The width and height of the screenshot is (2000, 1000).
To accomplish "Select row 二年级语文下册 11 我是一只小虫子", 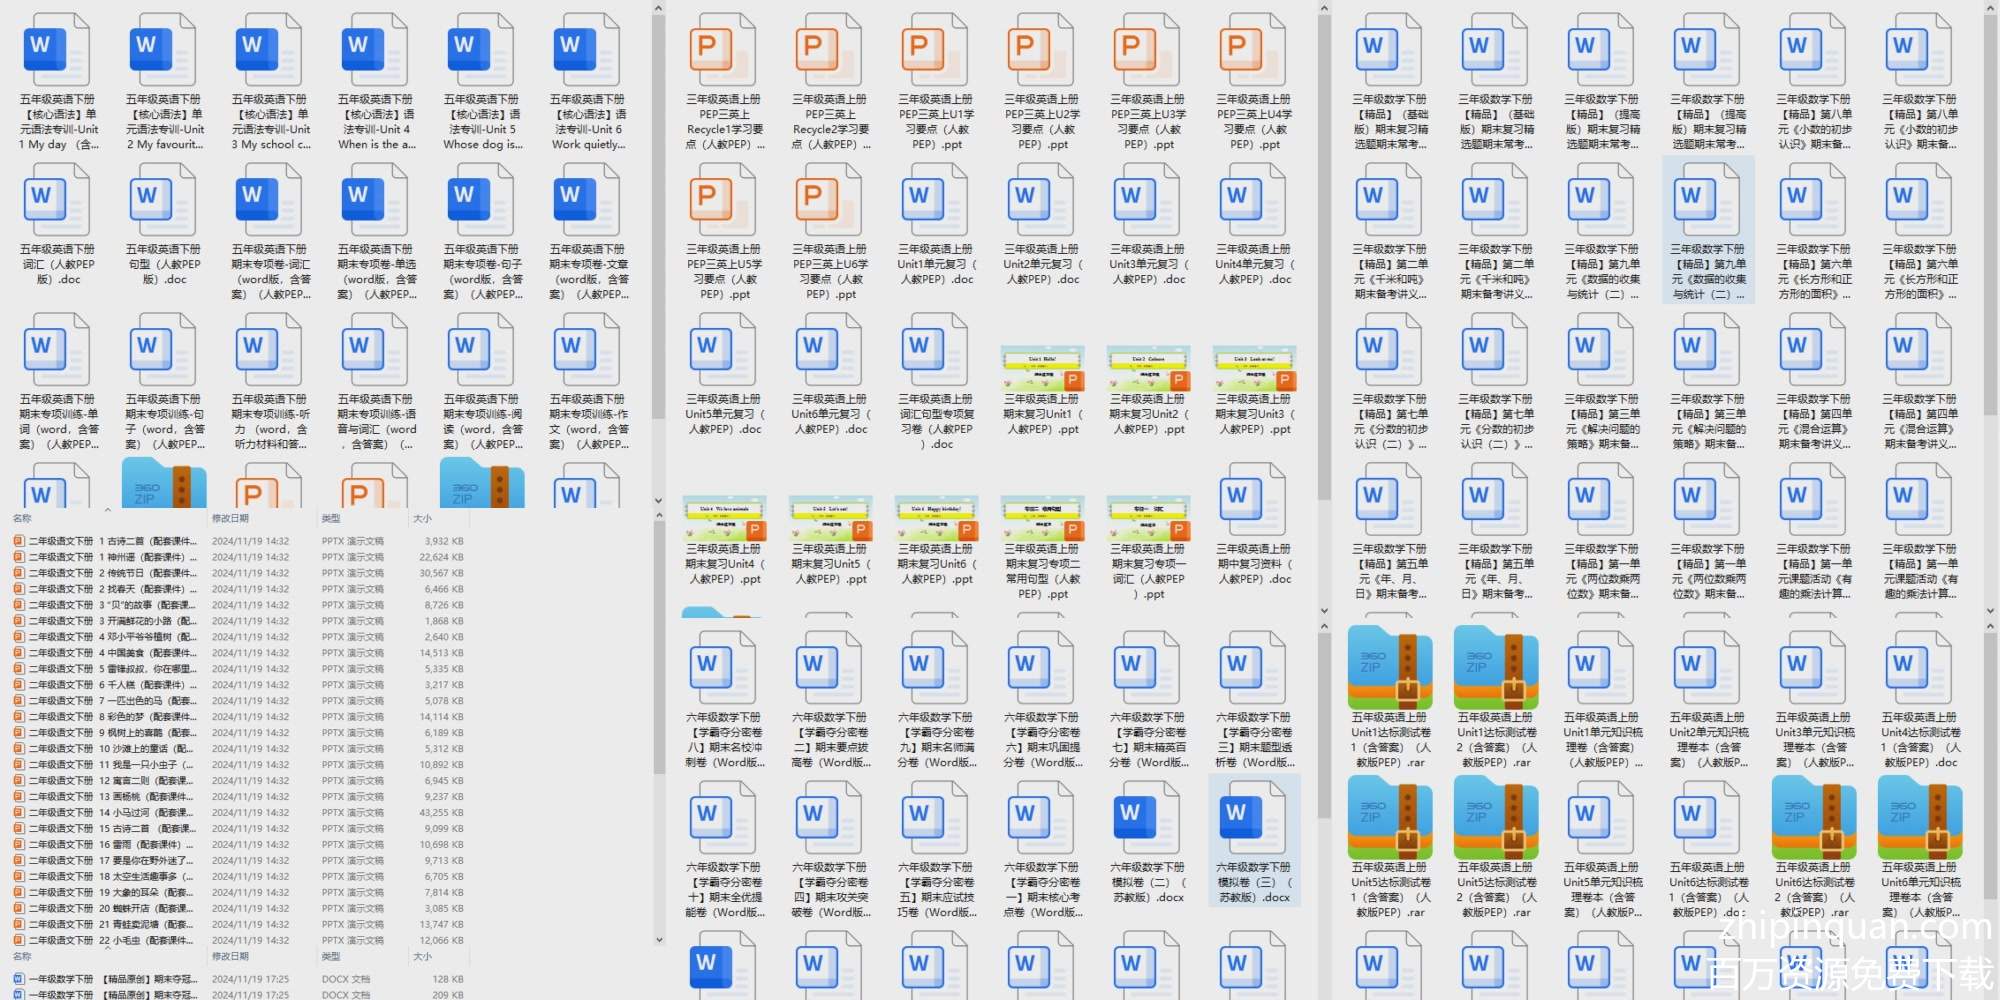I will tap(240, 765).
